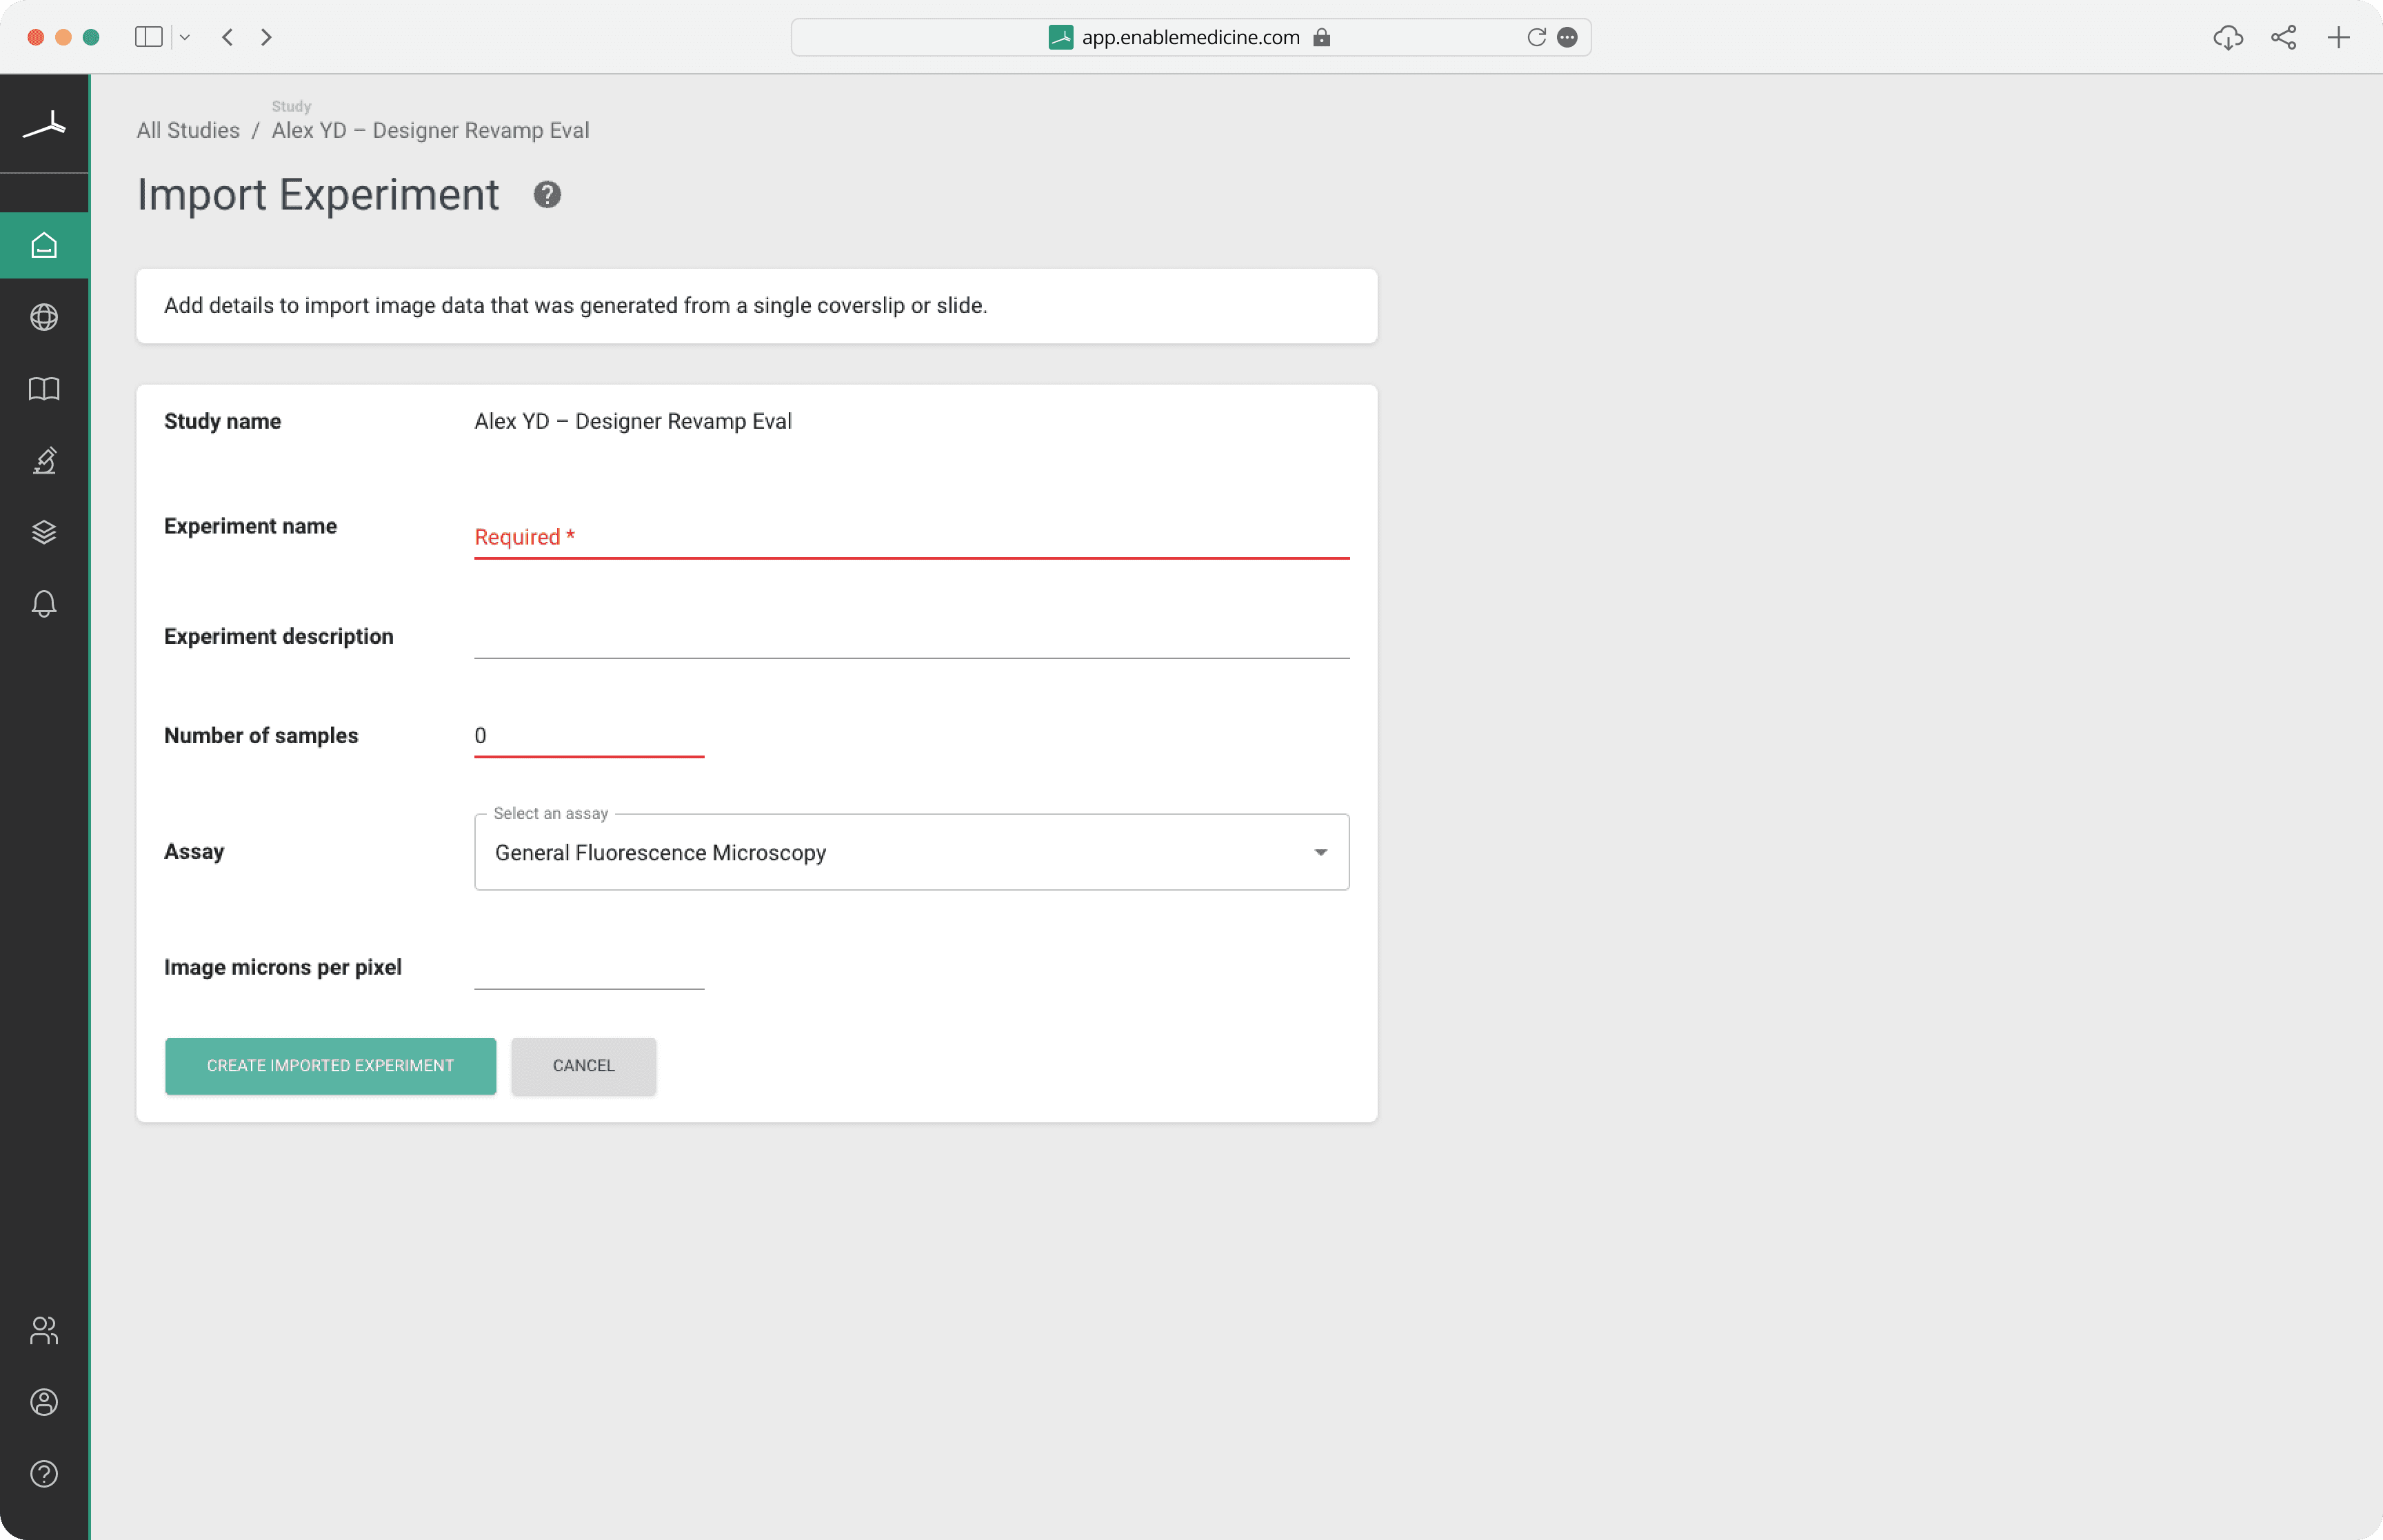Image resolution: width=2383 pixels, height=1540 pixels.
Task: Open the open-book icon in sidebar
Action: click(x=44, y=389)
